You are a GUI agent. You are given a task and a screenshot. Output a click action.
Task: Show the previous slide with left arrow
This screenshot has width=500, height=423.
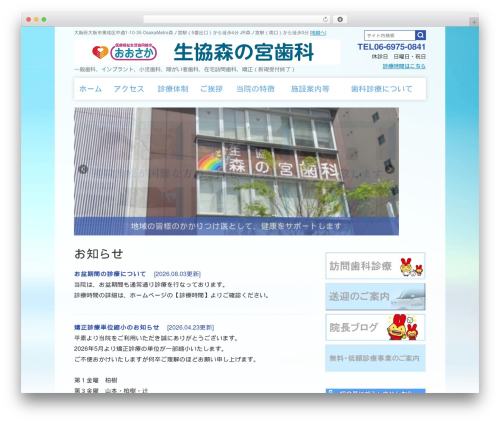83,169
